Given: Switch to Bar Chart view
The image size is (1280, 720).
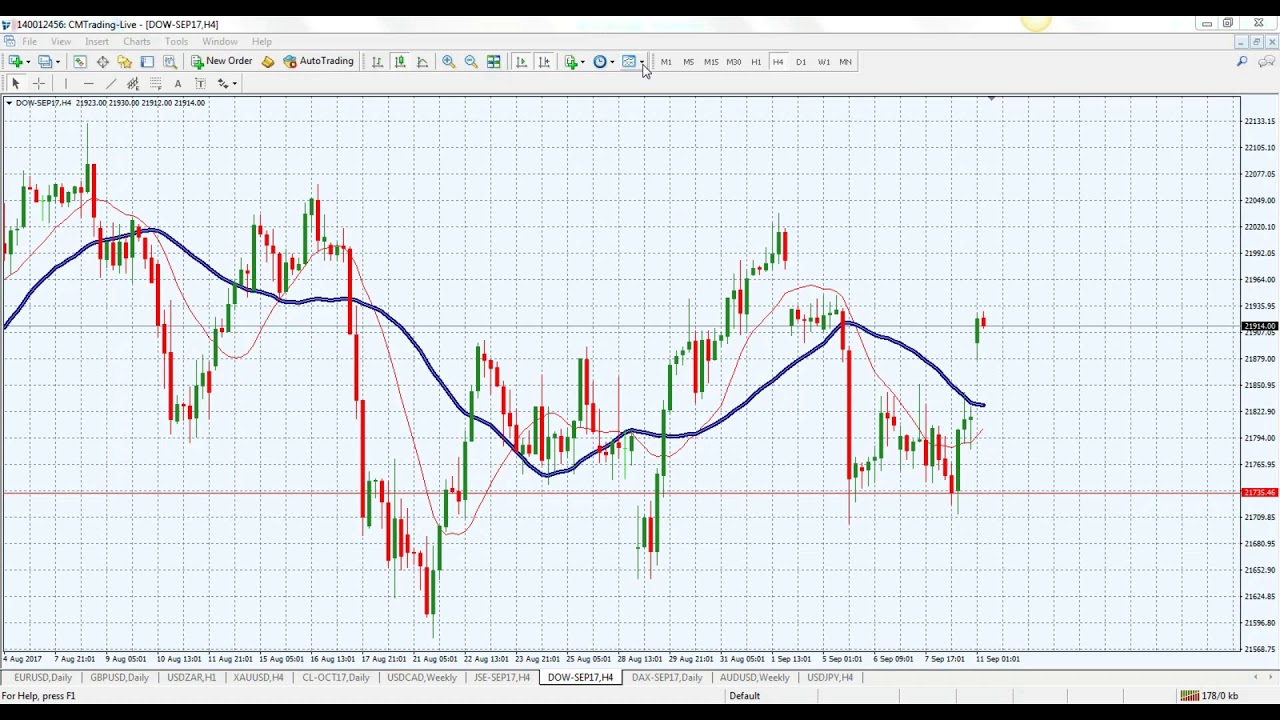Looking at the screenshot, I should coord(377,62).
